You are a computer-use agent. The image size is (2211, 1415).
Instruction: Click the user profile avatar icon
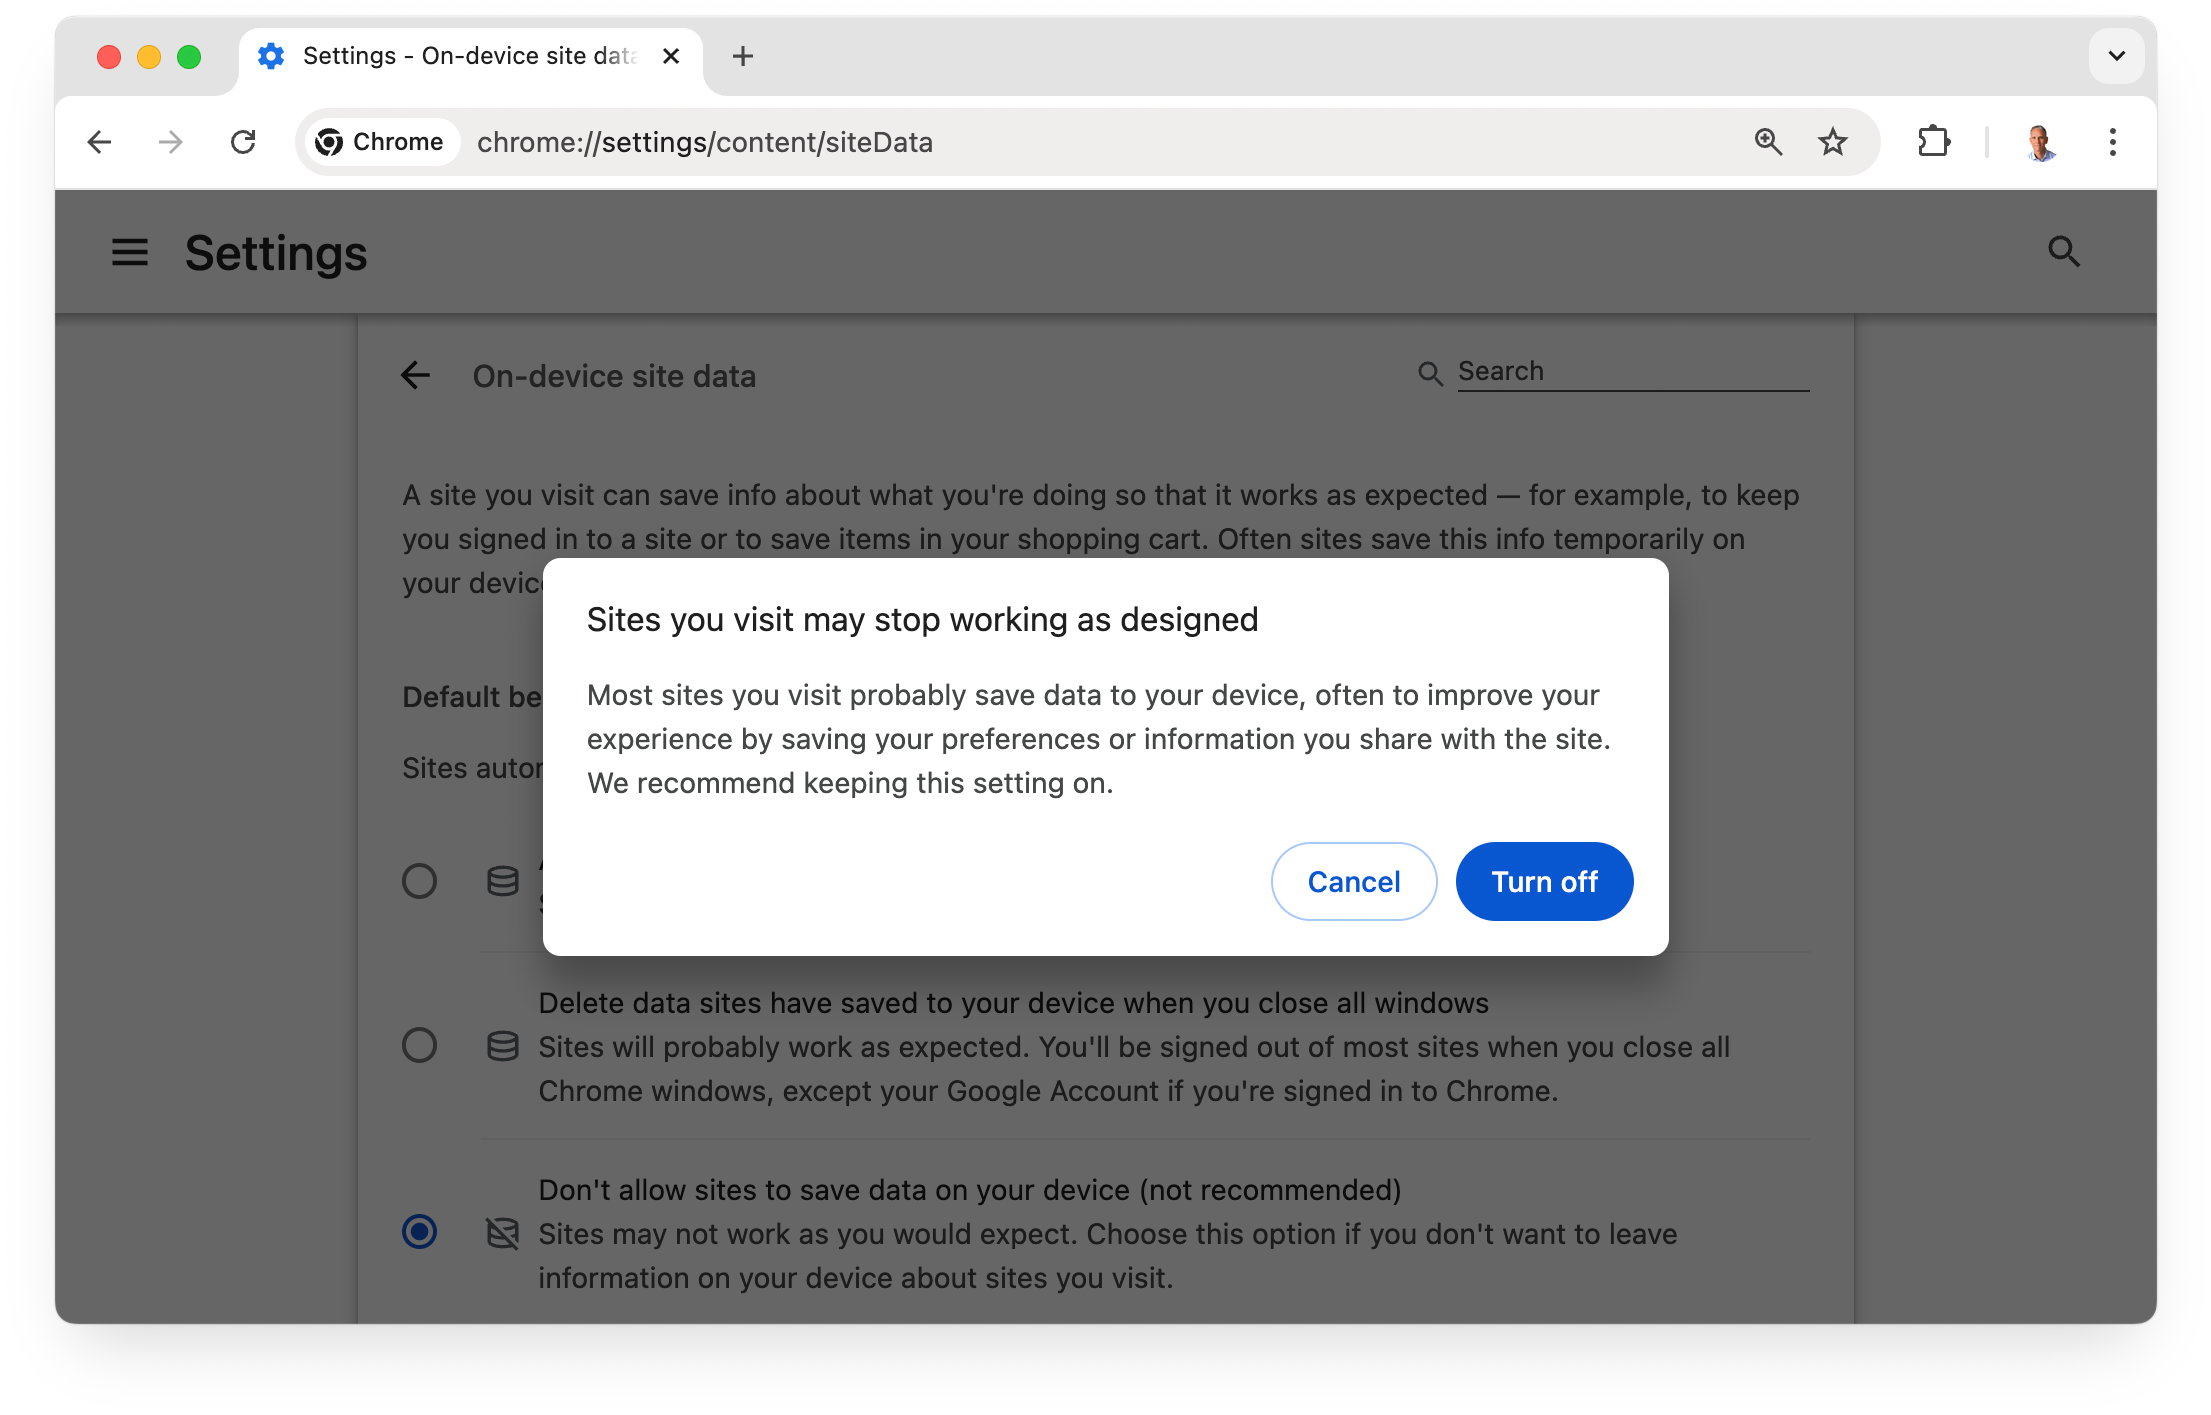click(2040, 142)
